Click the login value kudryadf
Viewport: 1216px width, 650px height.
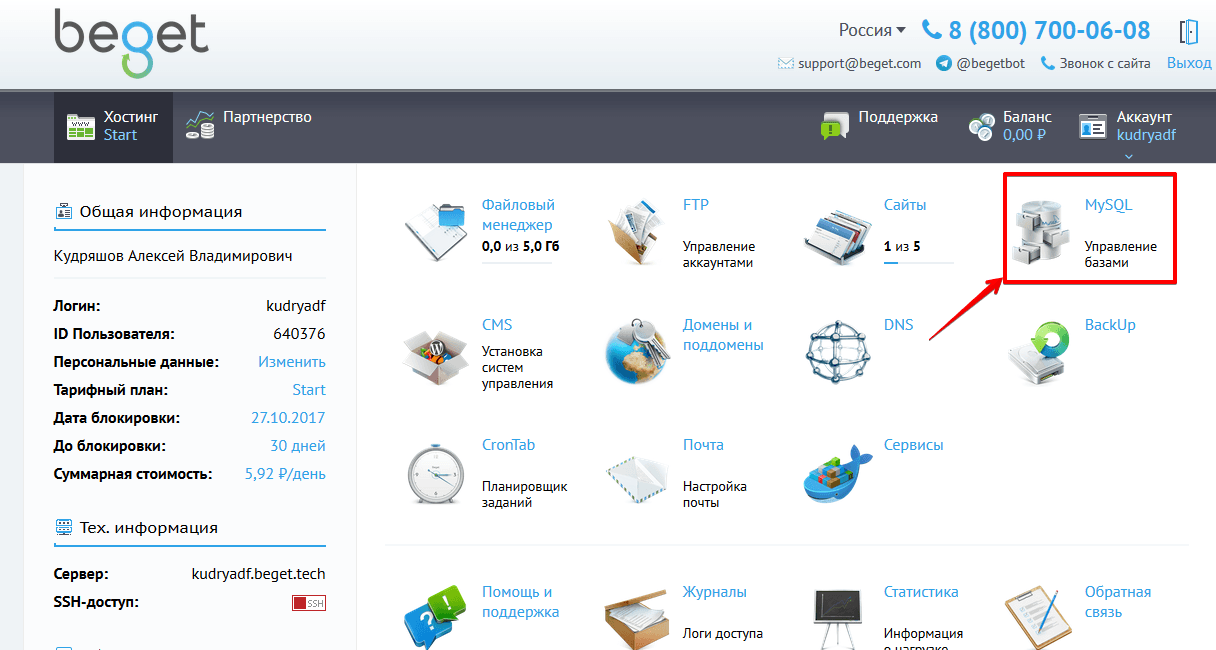295,306
